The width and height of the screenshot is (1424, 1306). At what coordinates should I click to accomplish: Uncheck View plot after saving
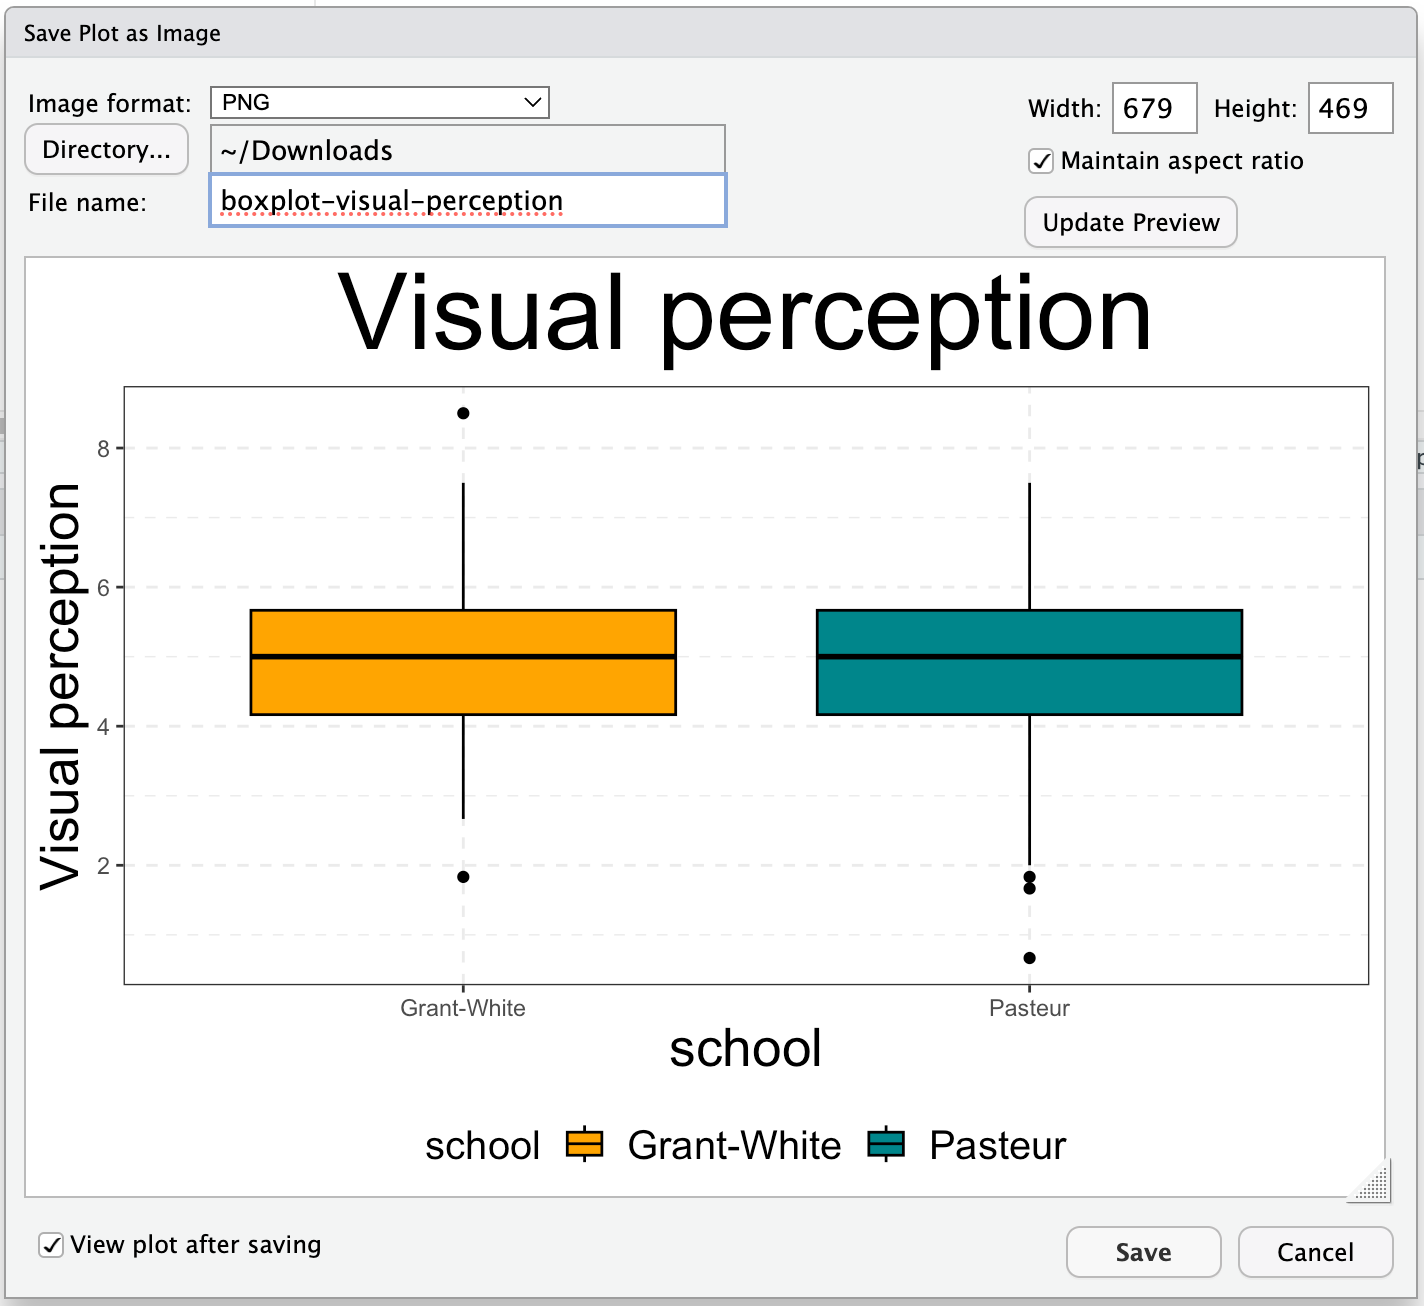[51, 1245]
